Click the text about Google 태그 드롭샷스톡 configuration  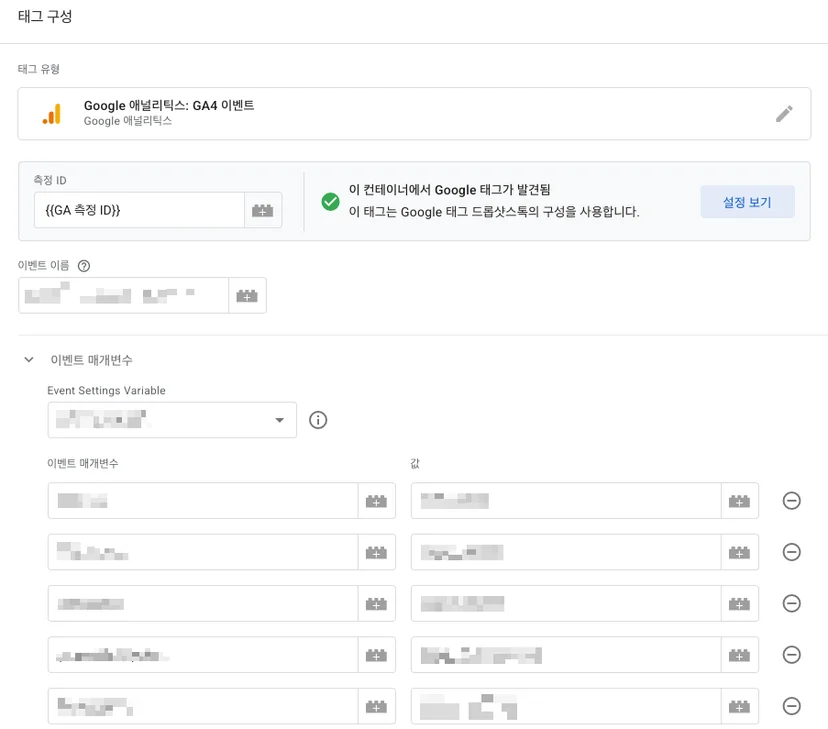(x=494, y=212)
